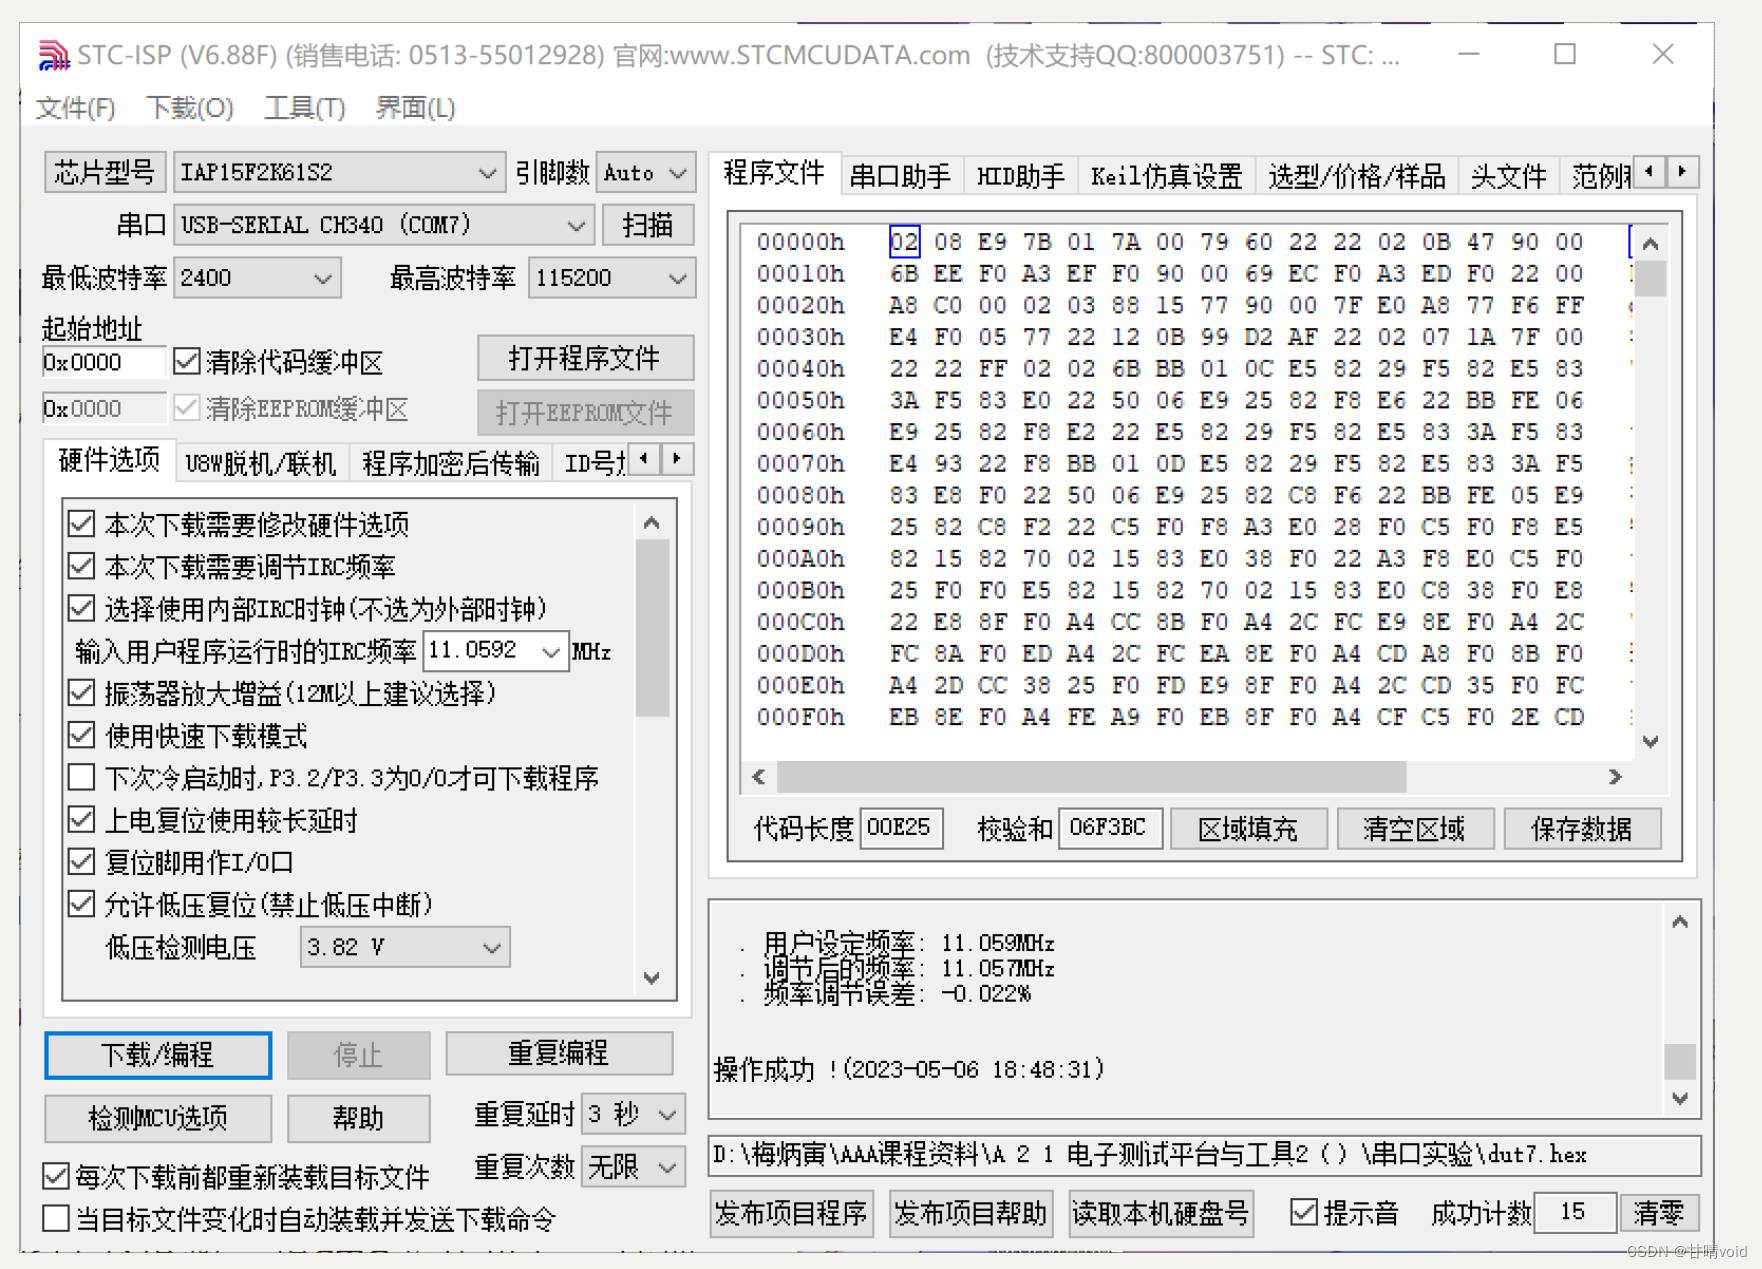Switch to U8W脱机/联机 tab
1762x1269 pixels.
click(262, 464)
